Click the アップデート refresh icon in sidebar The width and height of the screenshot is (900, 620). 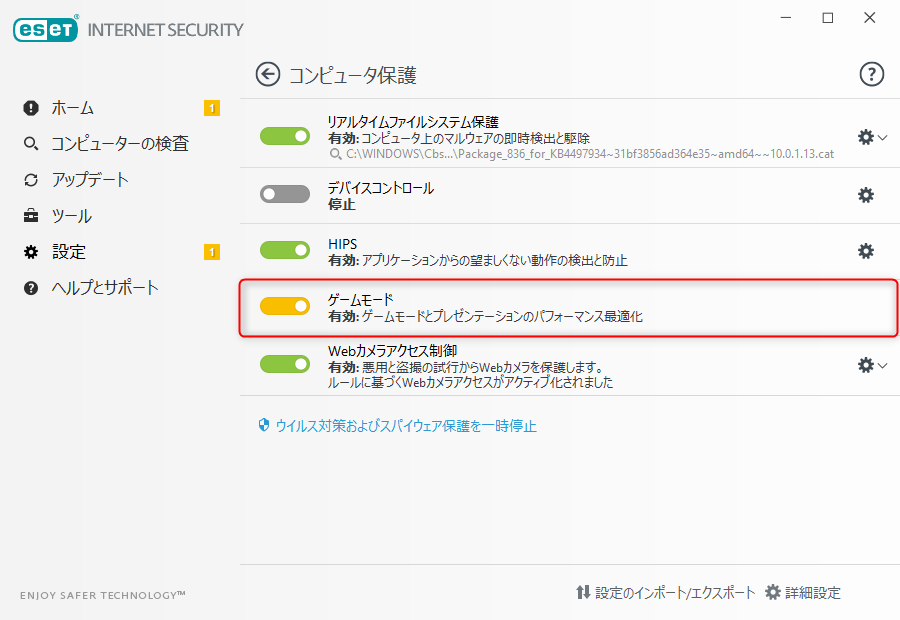[x=29, y=179]
